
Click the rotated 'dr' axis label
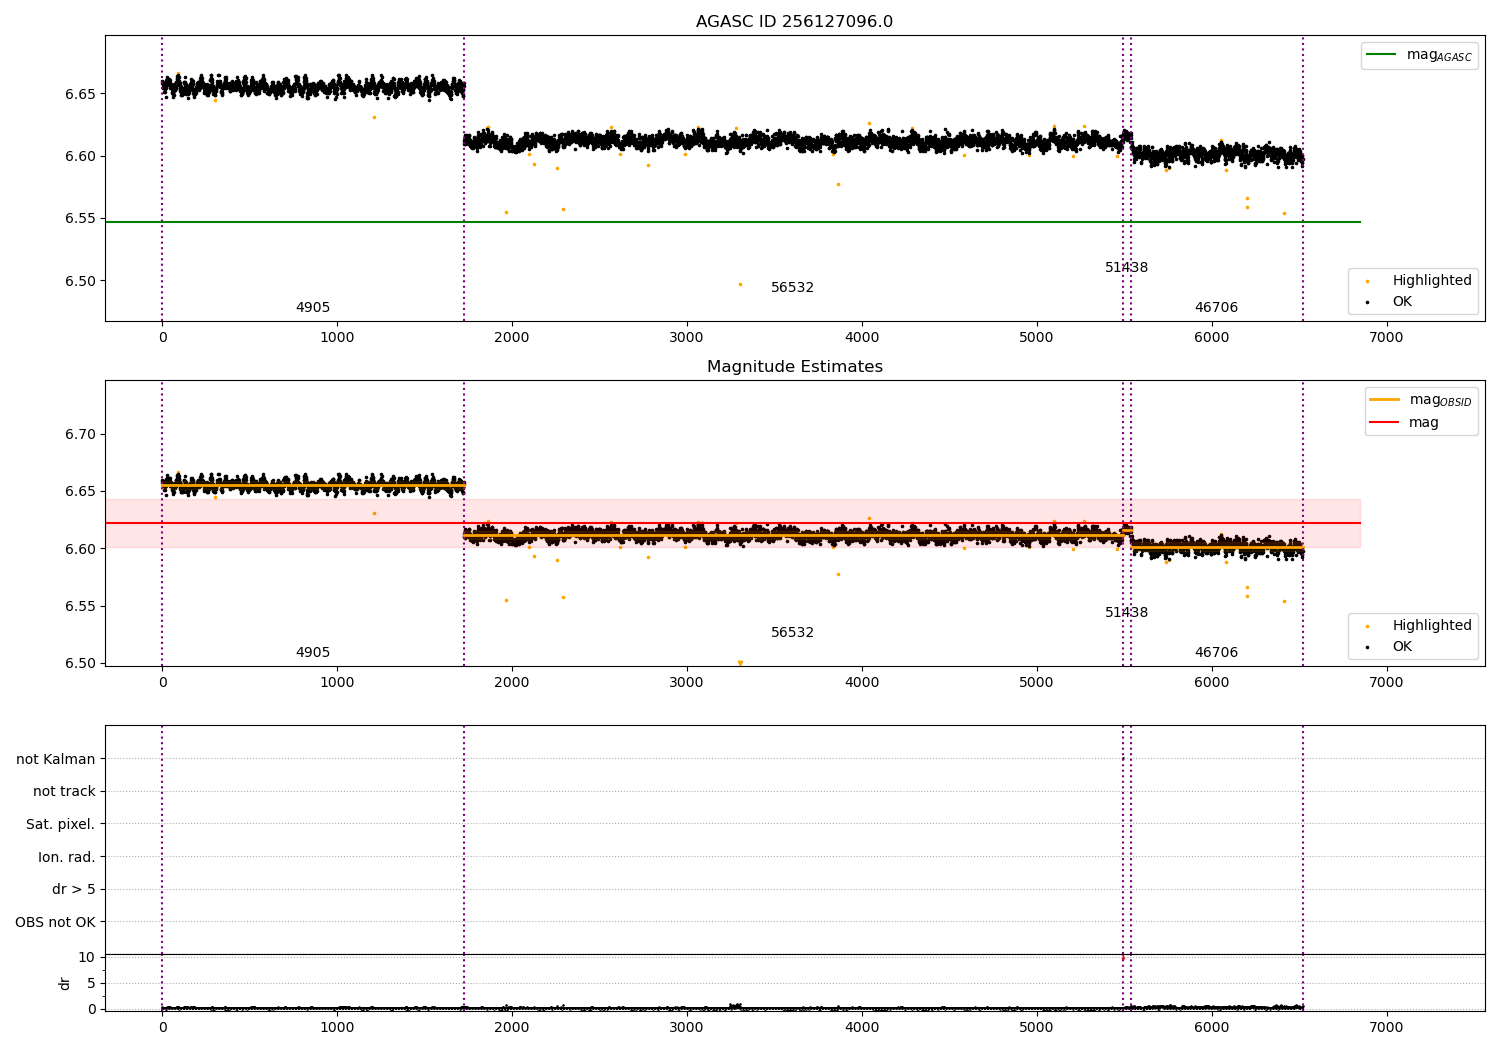[65, 983]
